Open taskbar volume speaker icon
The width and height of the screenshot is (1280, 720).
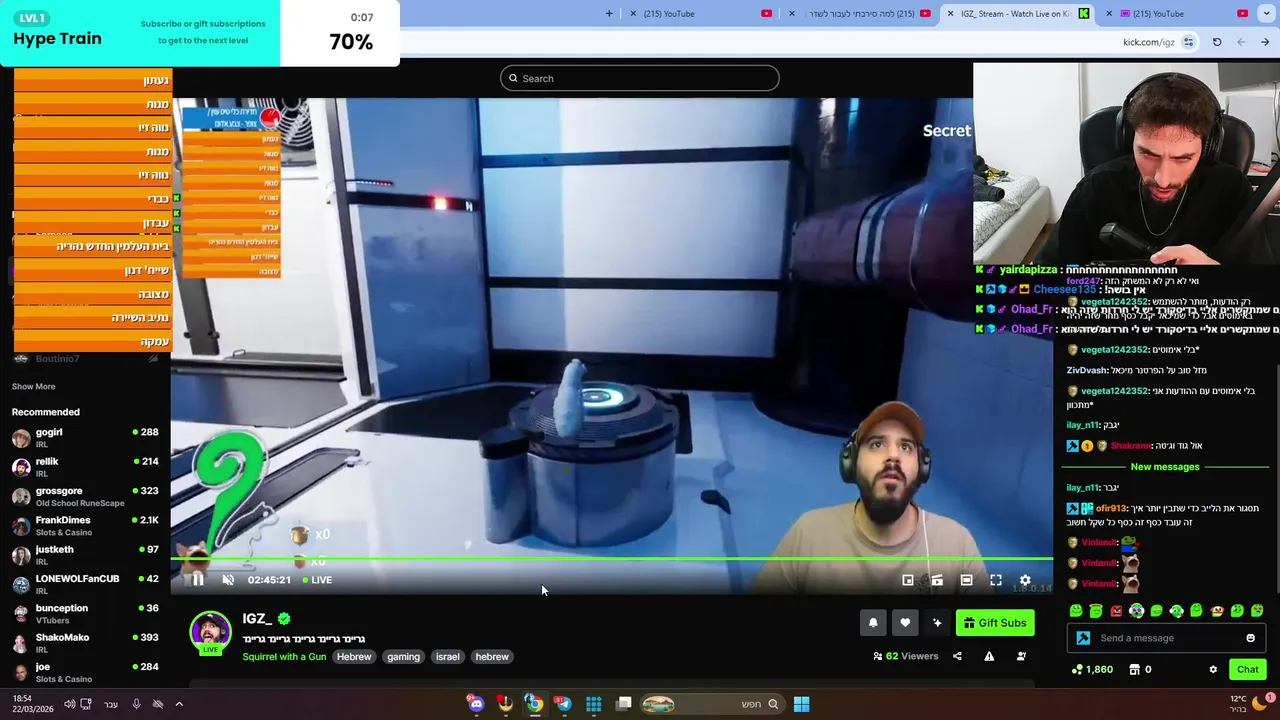(69, 704)
